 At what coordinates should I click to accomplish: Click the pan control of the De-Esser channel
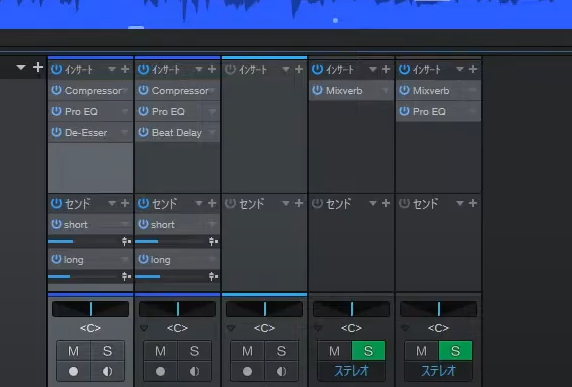point(90,309)
